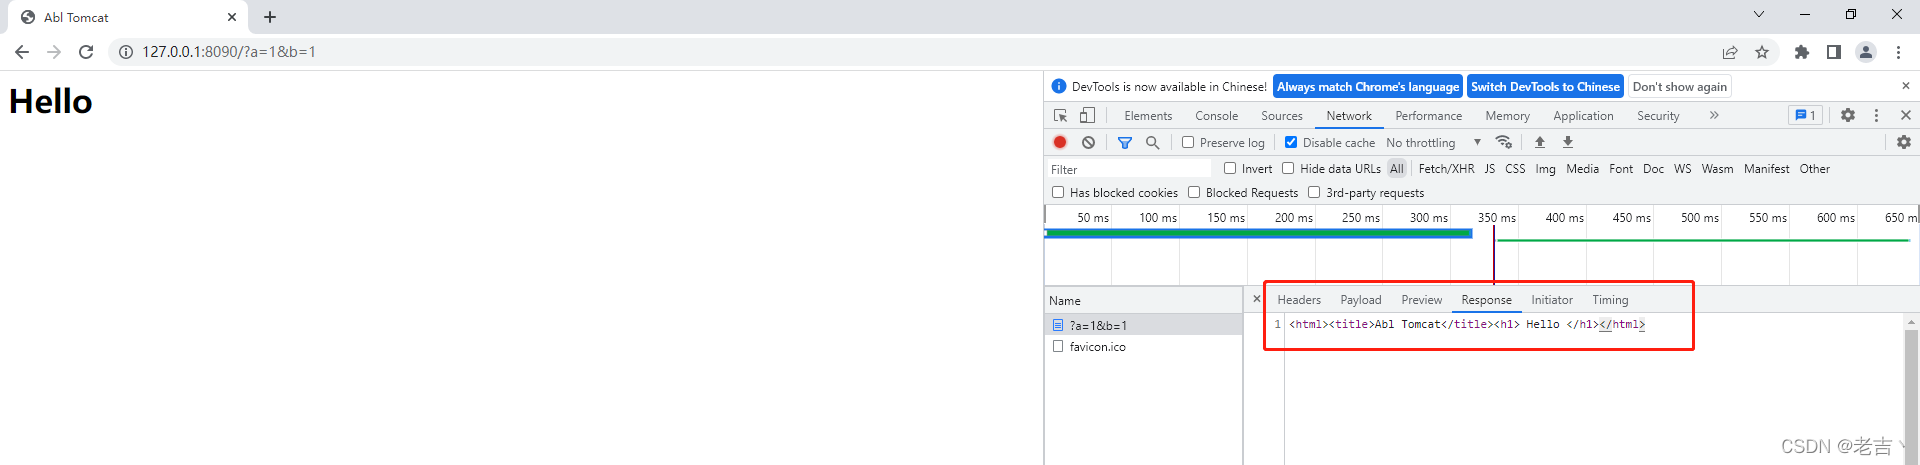Stop recording network log
Viewport: 1920px width, 465px height.
[1060, 143]
